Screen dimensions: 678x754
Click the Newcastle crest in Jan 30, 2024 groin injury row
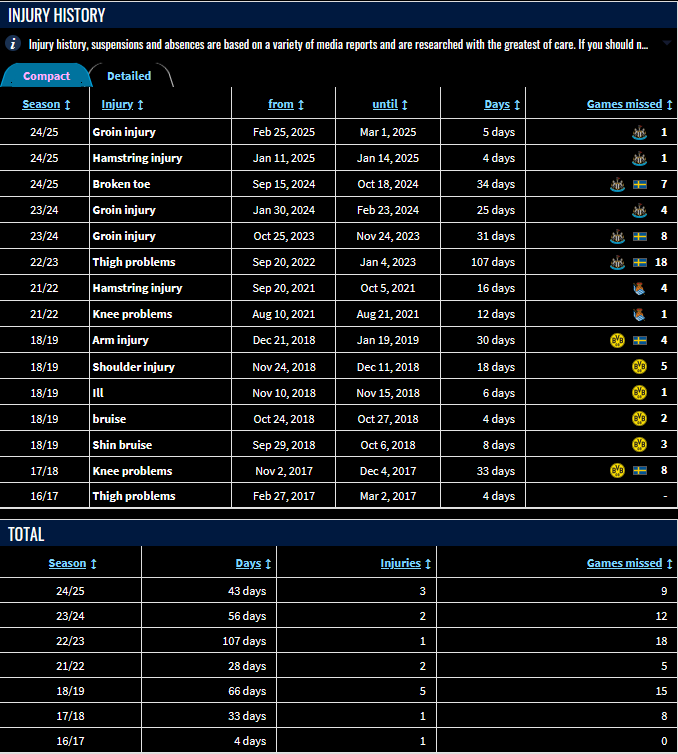[x=639, y=210]
